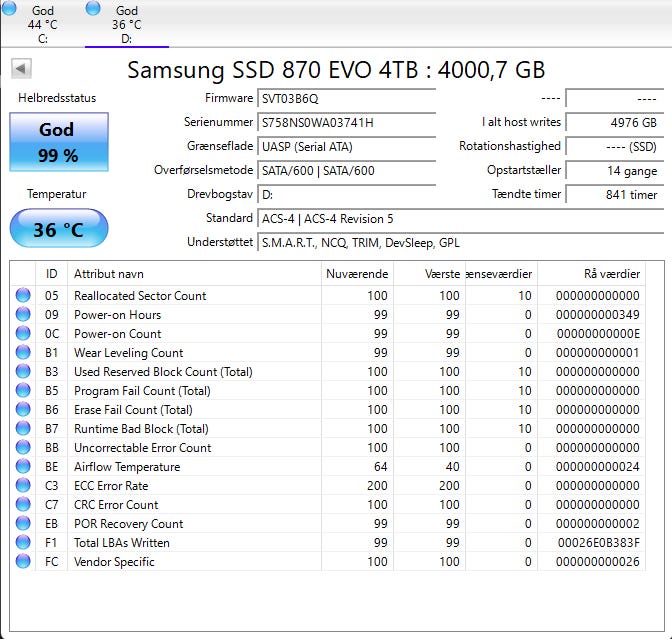Select the Used Reserved Block Count (Total) text
This screenshot has height=639, width=672.
pyautogui.click(x=163, y=372)
